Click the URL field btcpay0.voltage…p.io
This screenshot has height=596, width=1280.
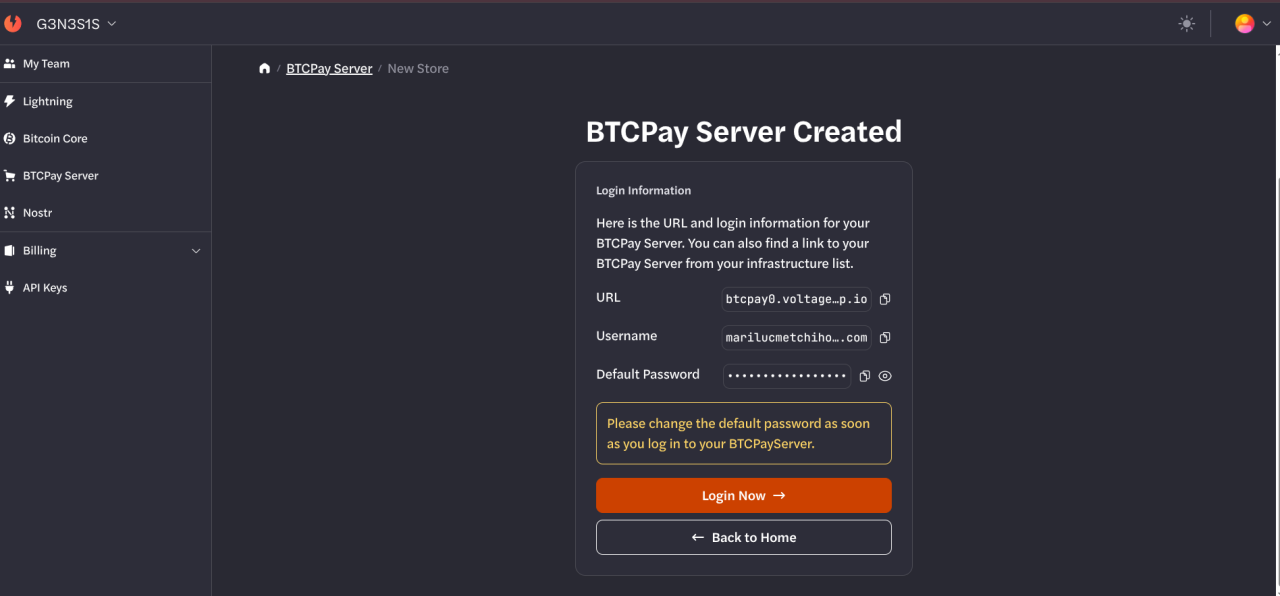[797, 299]
